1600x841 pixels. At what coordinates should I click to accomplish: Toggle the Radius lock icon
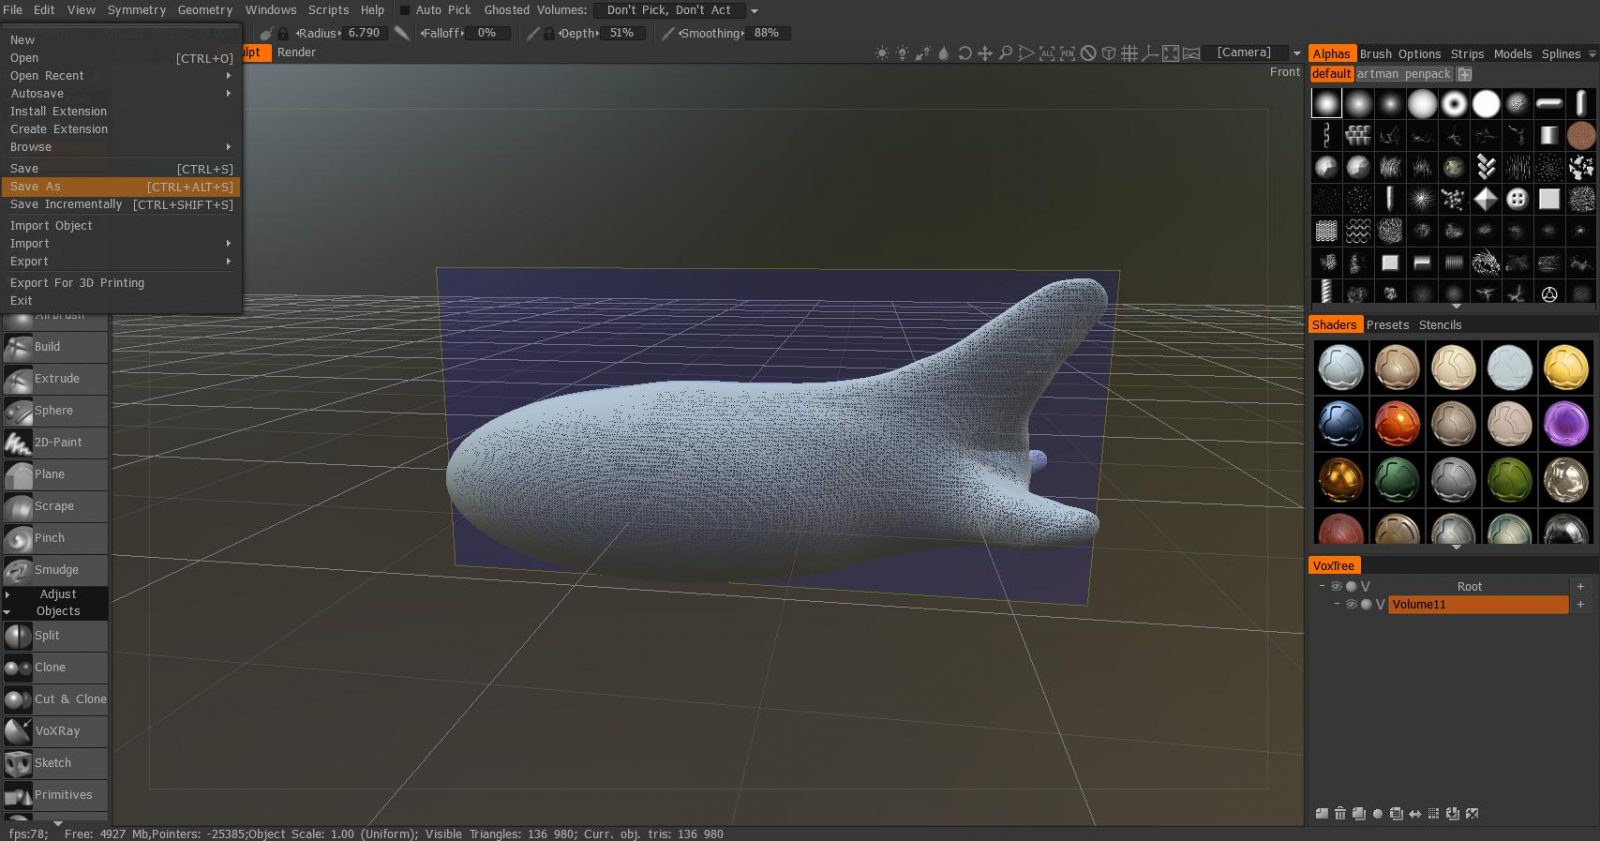(283, 33)
